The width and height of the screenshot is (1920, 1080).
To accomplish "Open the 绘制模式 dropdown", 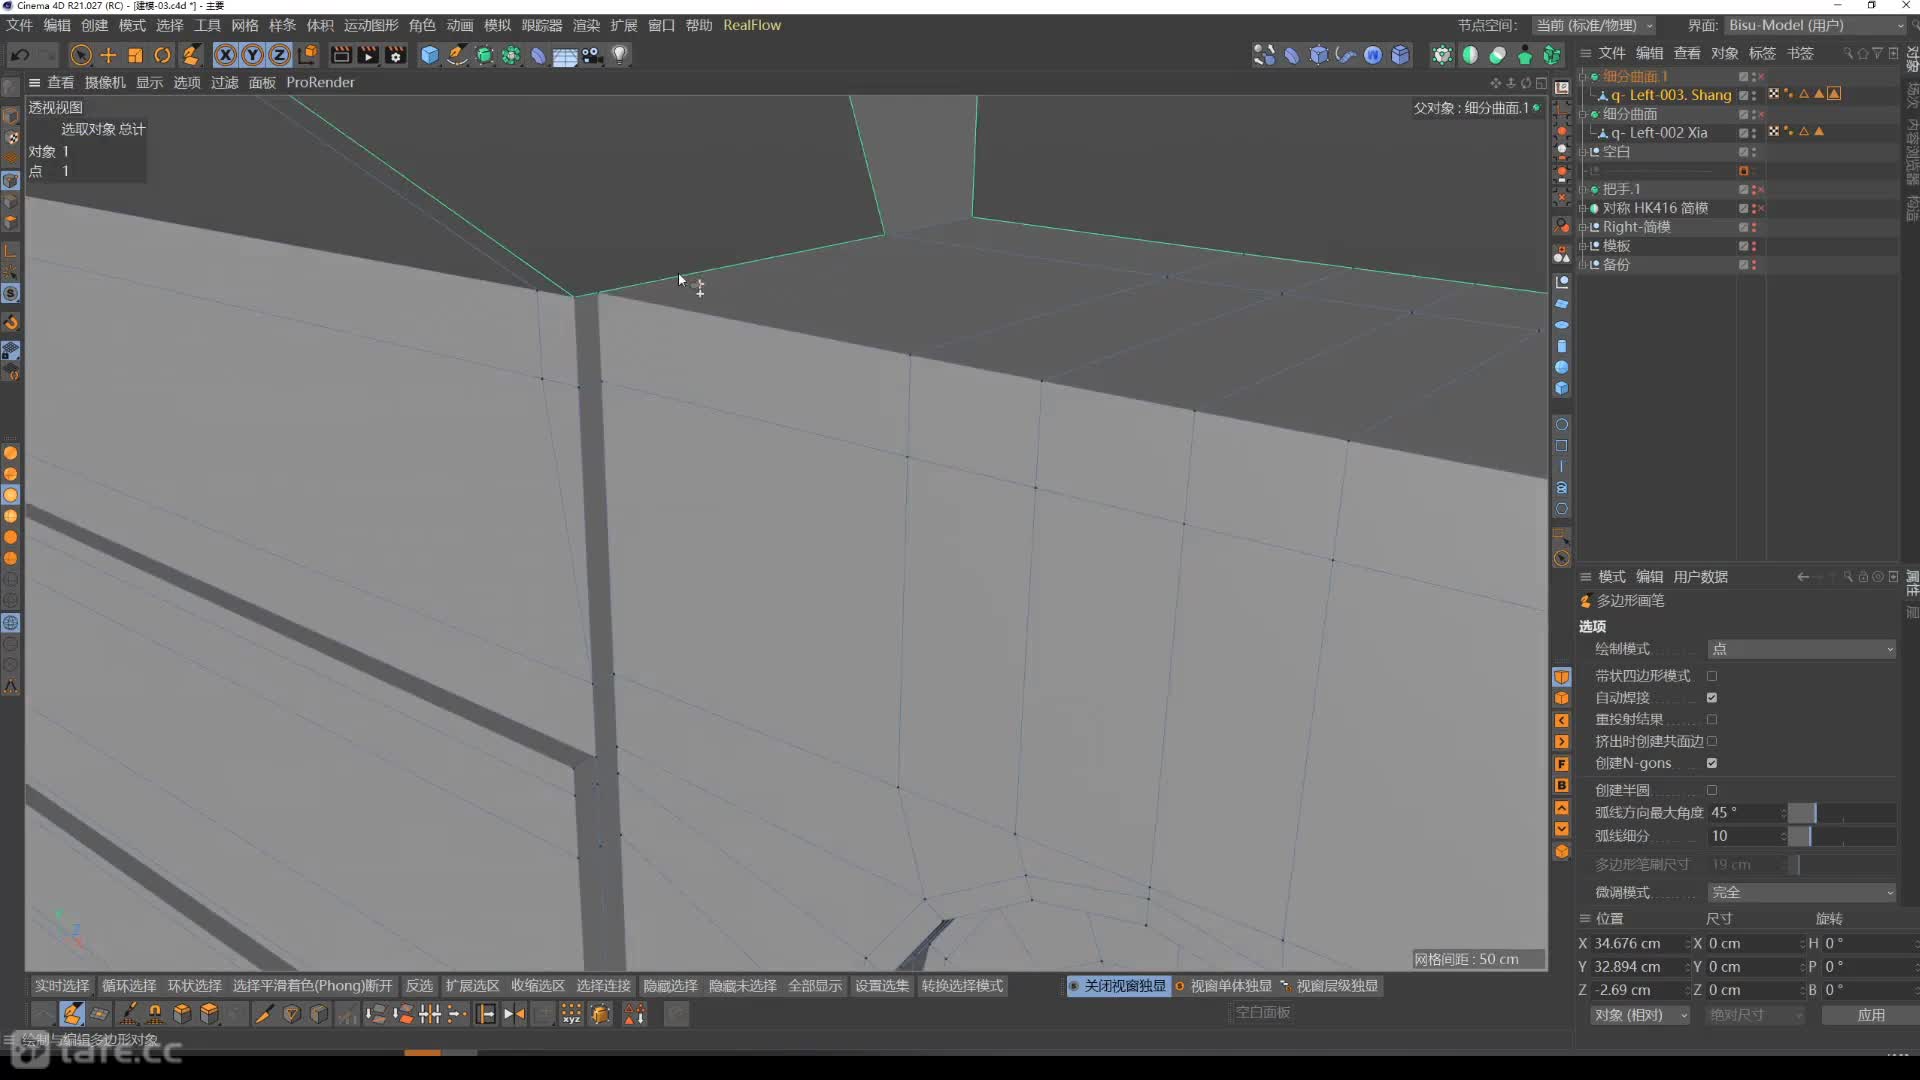I will (x=1801, y=649).
